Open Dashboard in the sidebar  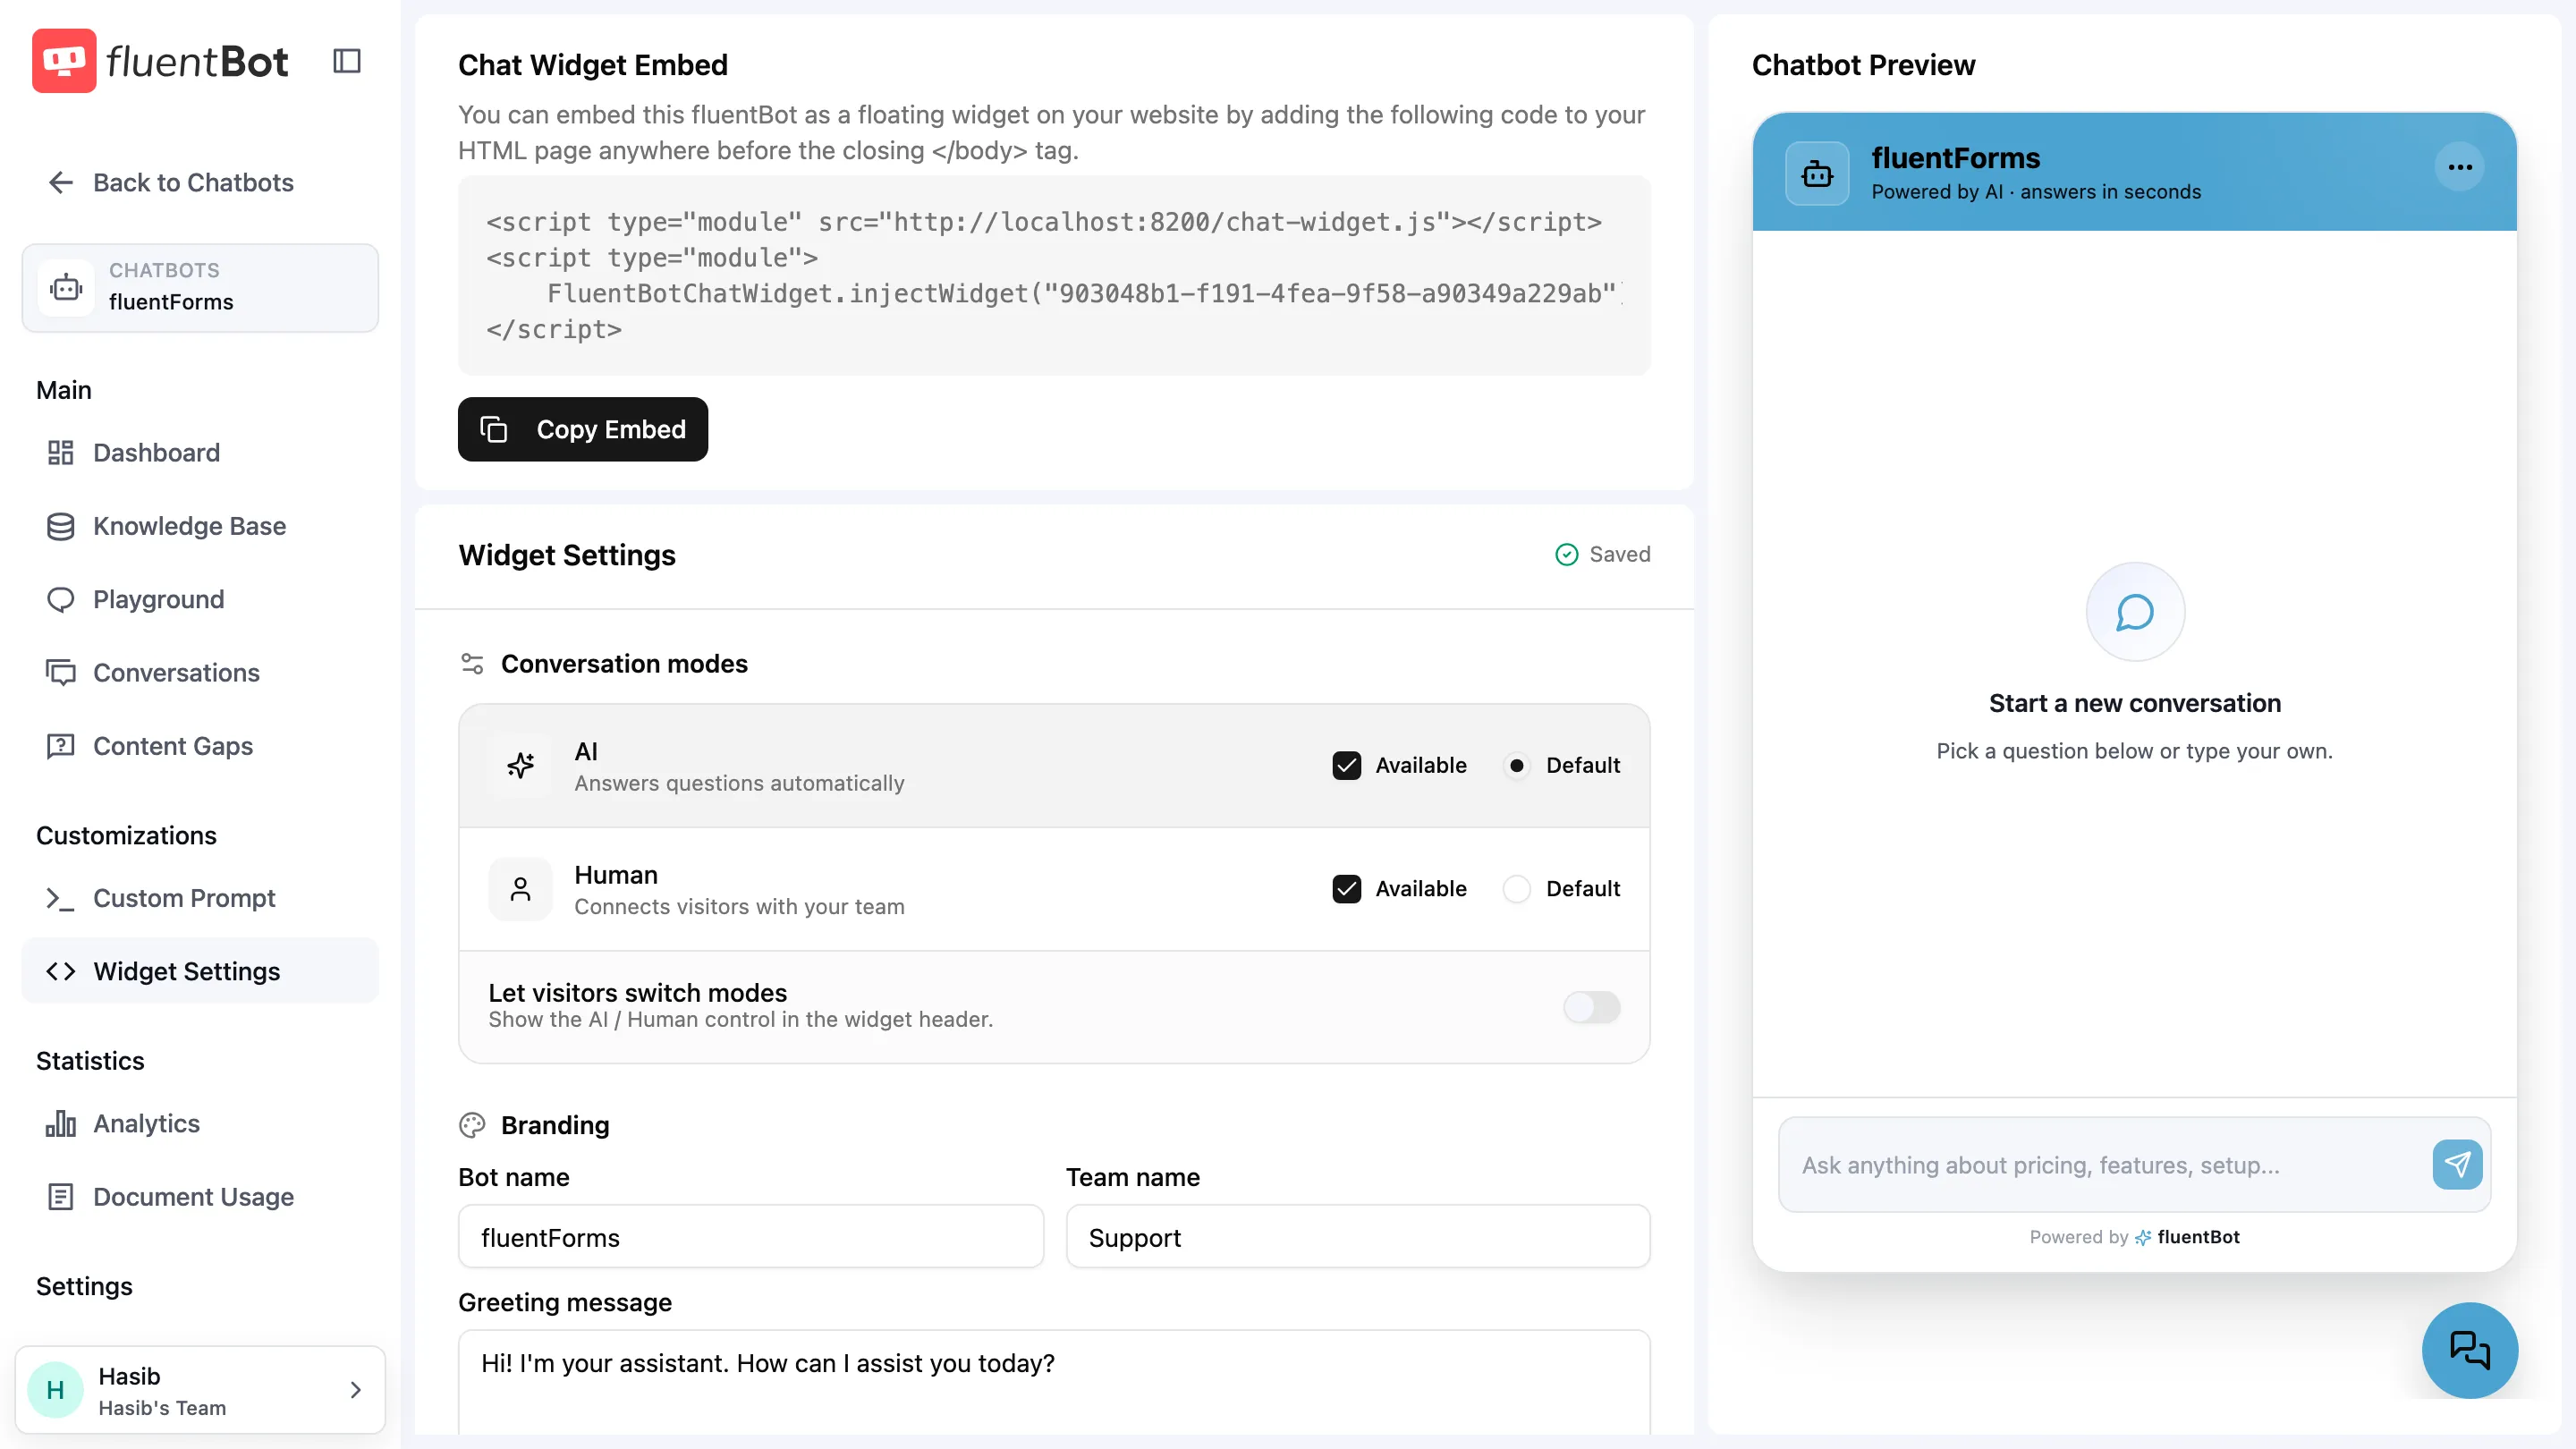[x=200, y=453]
